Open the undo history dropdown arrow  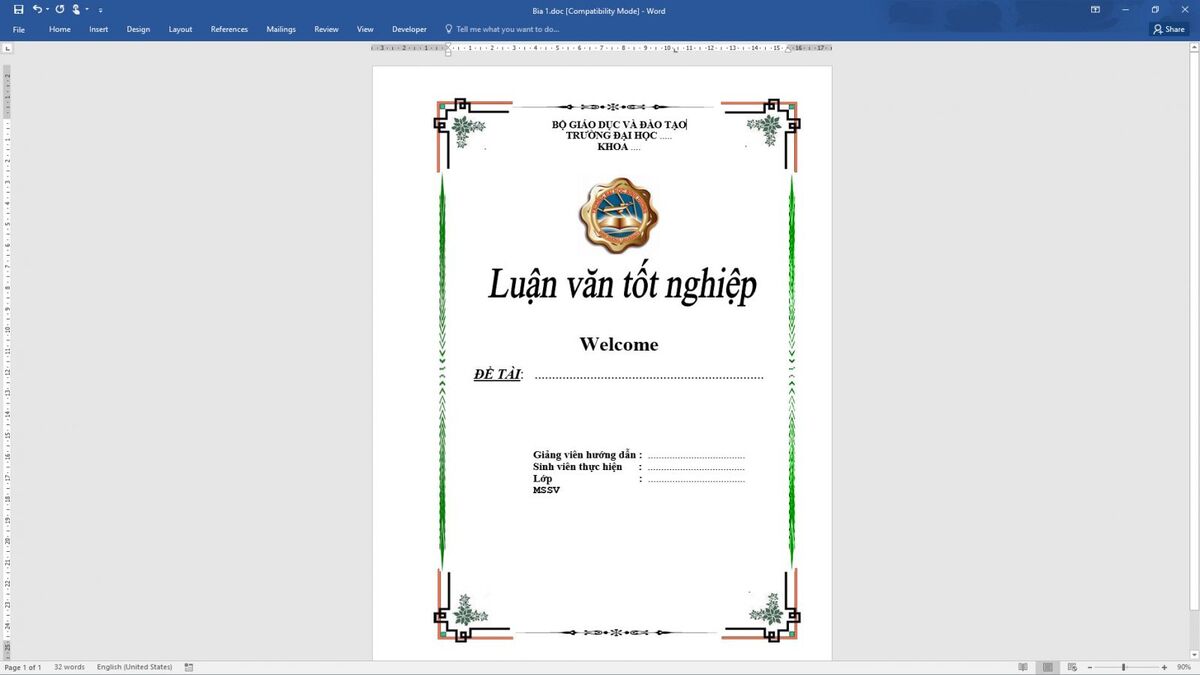(47, 9)
